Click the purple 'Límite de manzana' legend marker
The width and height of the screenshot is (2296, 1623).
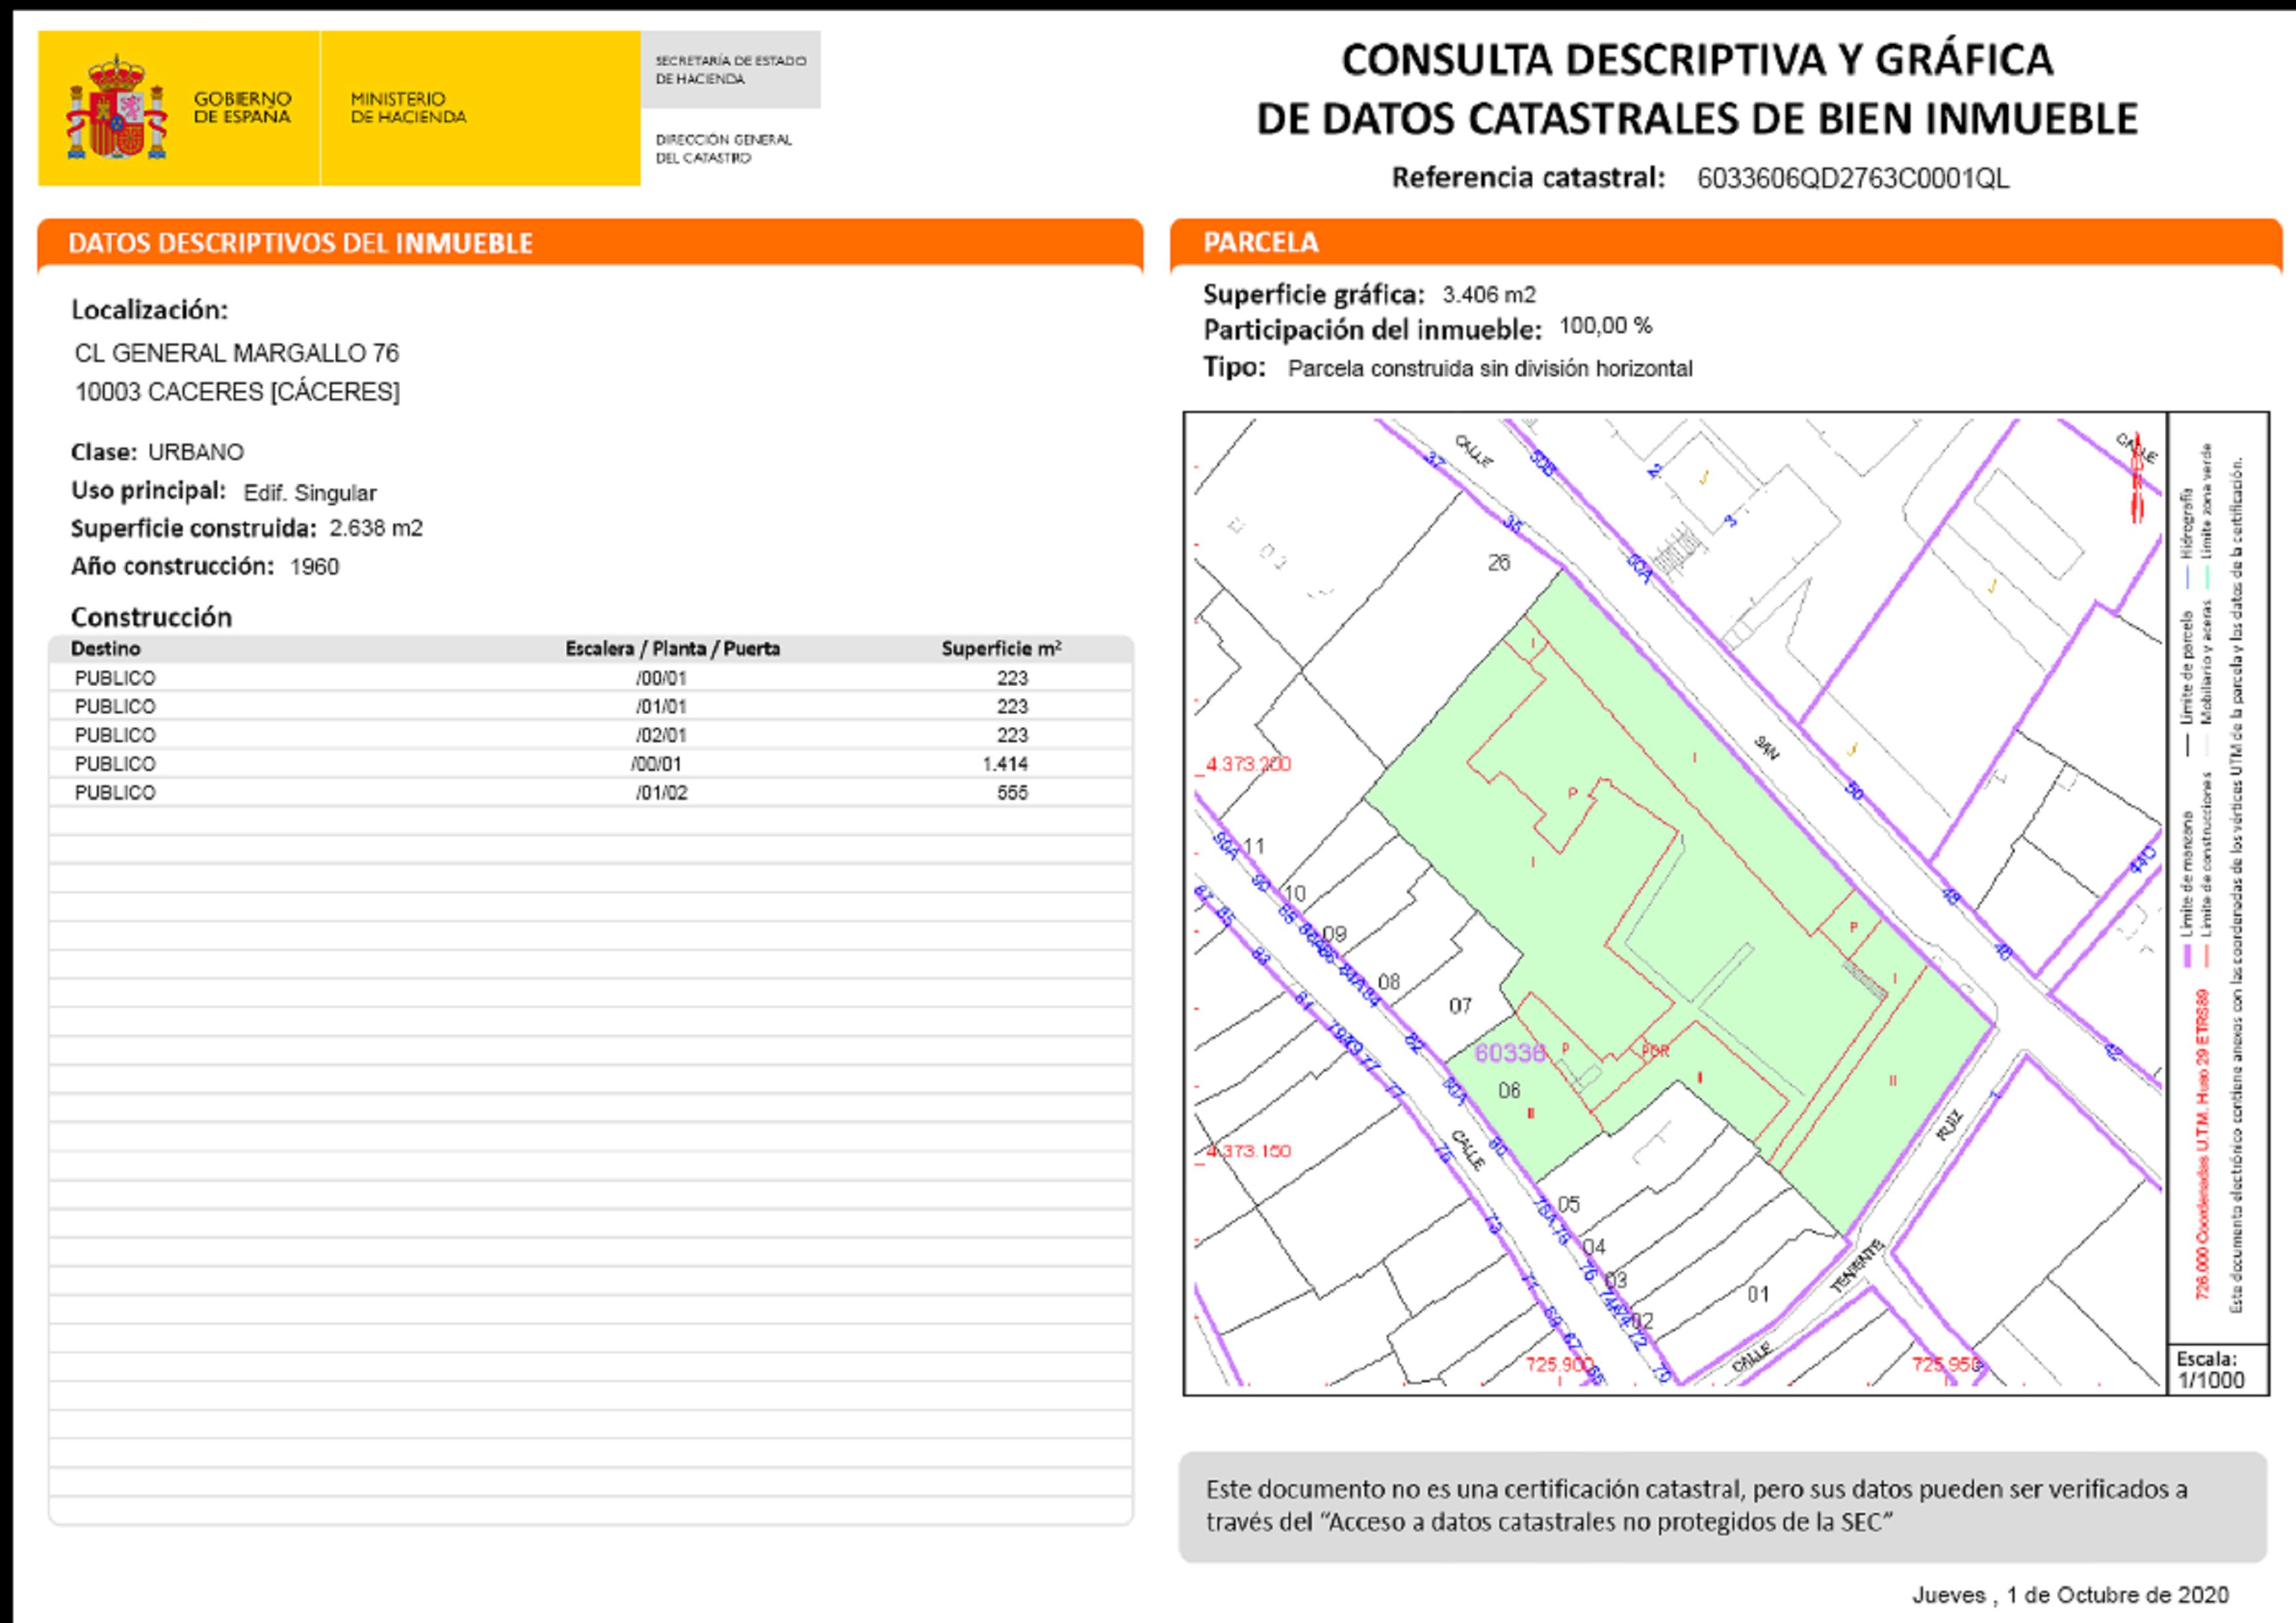(2187, 956)
